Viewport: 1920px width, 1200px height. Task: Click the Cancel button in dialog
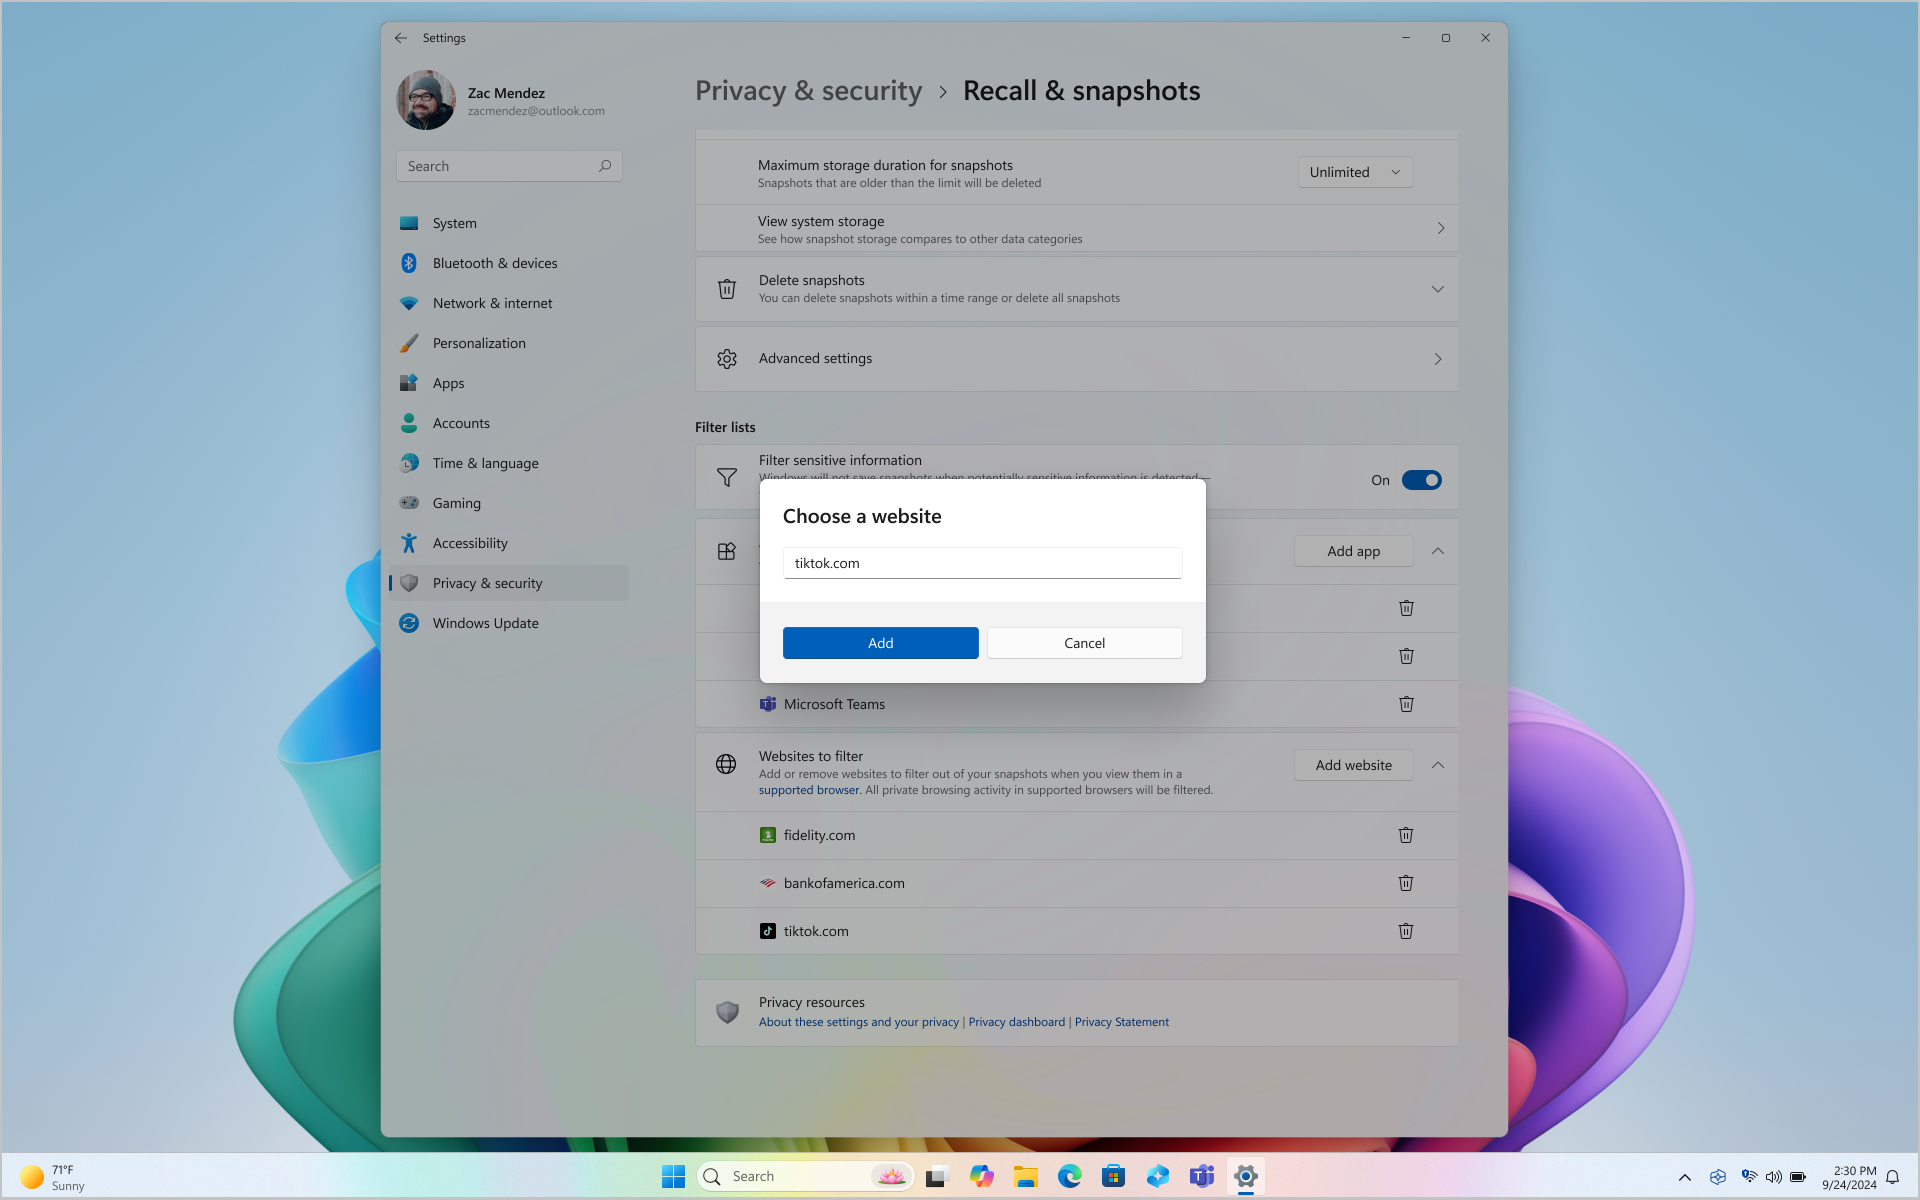(x=1084, y=641)
